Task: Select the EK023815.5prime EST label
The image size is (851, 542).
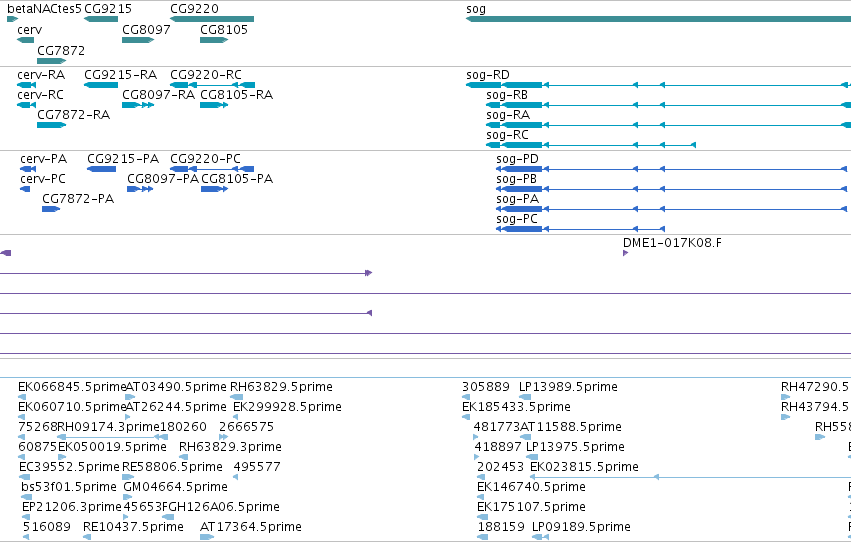Action: click(584, 467)
